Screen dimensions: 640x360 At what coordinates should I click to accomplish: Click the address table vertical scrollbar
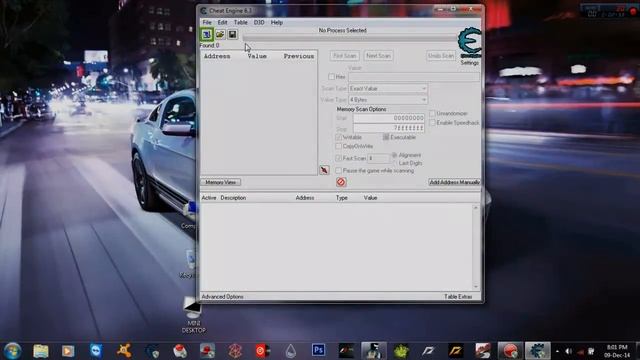point(476,247)
